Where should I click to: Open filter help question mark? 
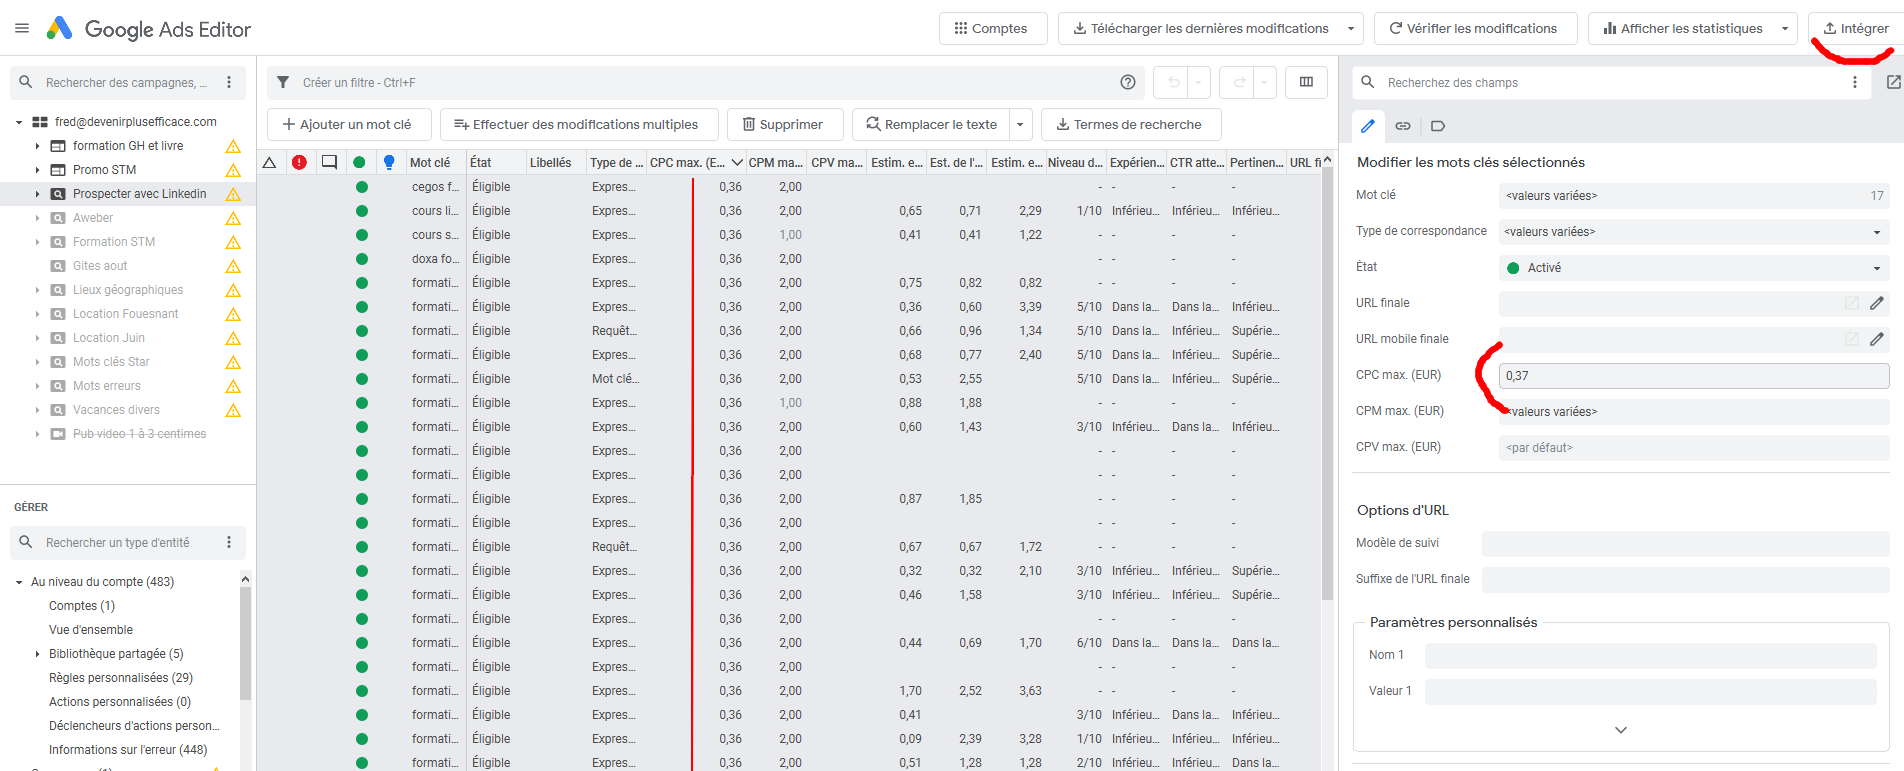(1128, 82)
